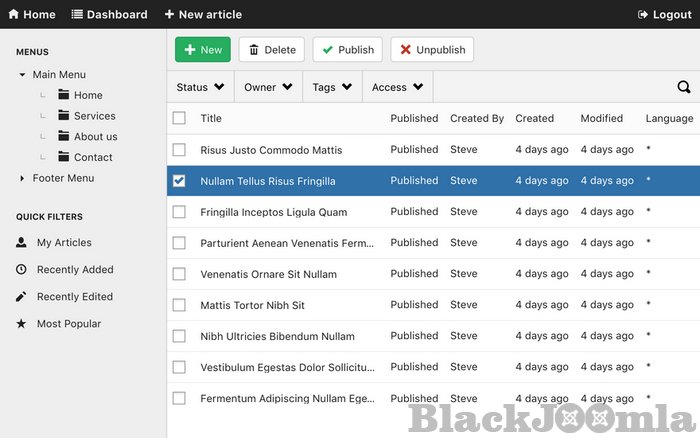This screenshot has width=700, height=438.
Task: Click the Contact folder icon
Action: pos(64,157)
